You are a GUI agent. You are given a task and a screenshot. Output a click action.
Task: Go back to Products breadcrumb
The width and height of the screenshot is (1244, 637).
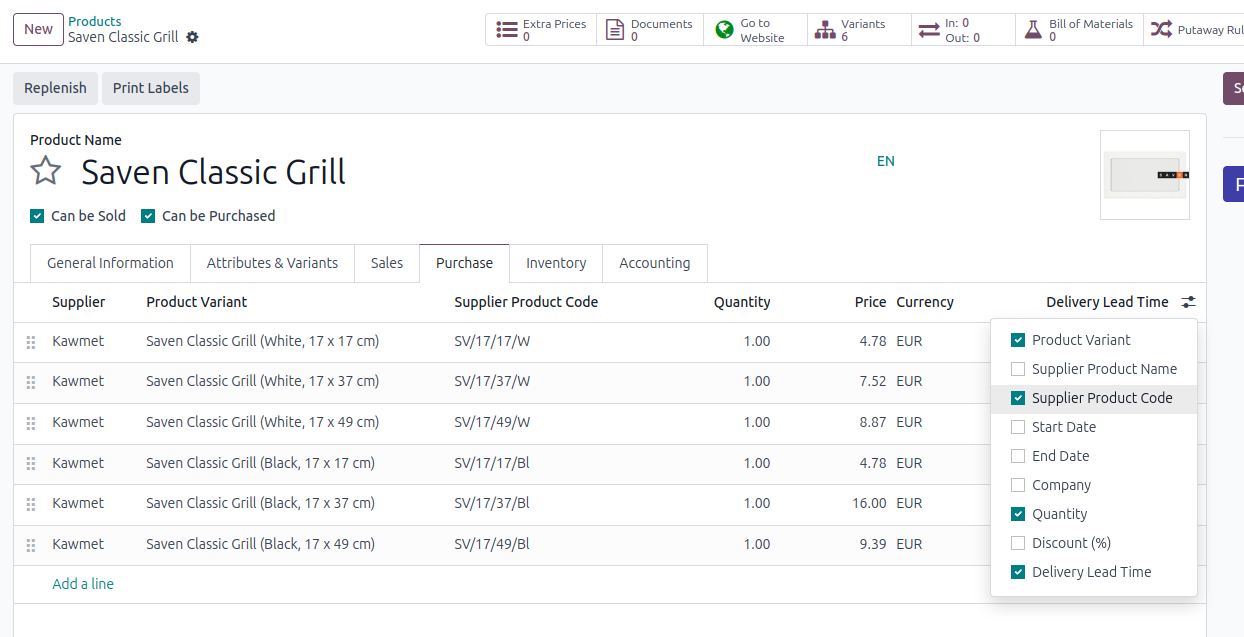pos(95,21)
